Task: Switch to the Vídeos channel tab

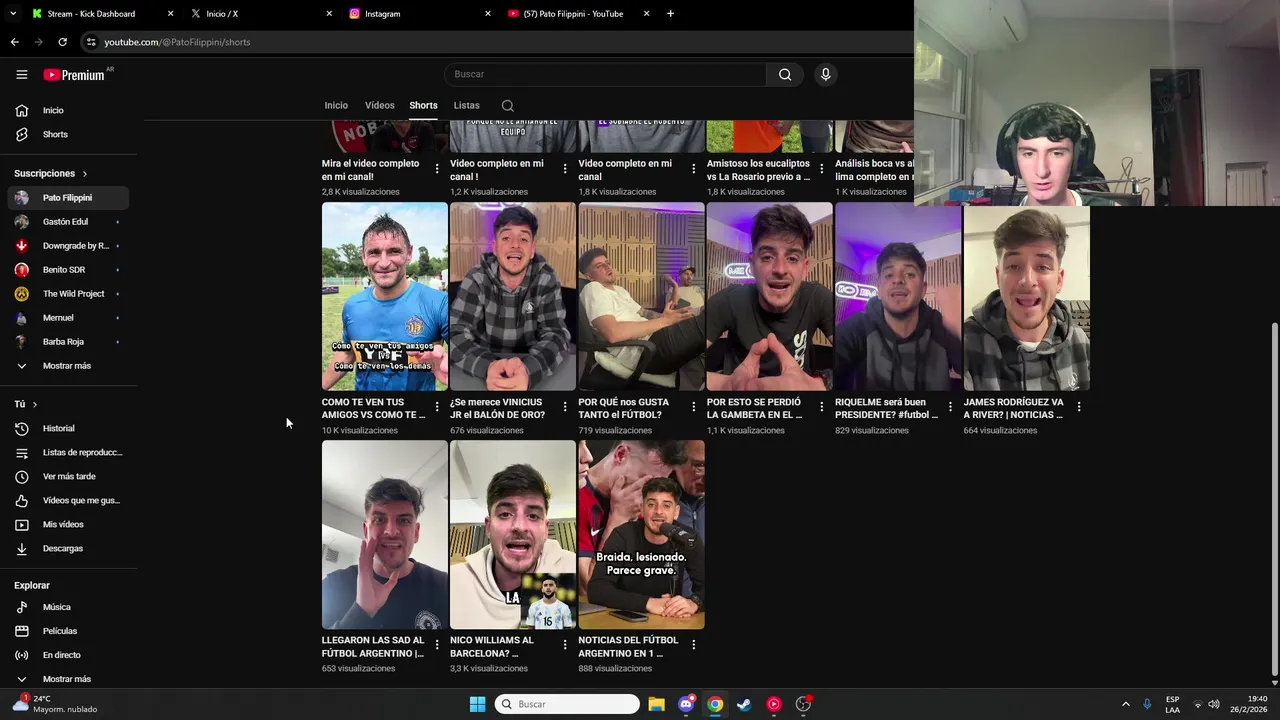Action: coord(380,105)
